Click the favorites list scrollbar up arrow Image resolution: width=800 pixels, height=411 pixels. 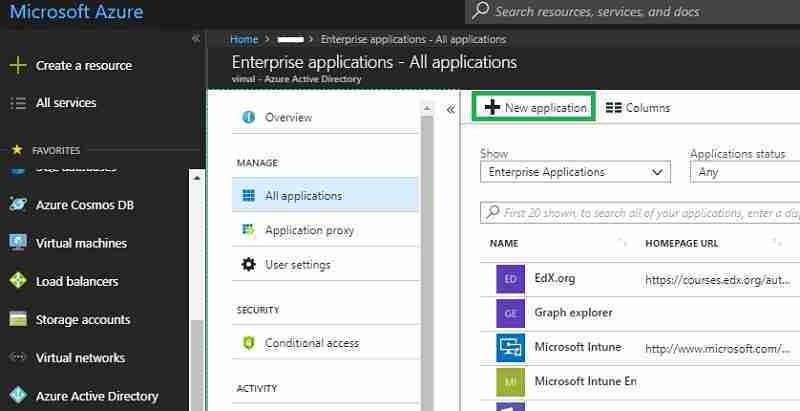(196, 178)
